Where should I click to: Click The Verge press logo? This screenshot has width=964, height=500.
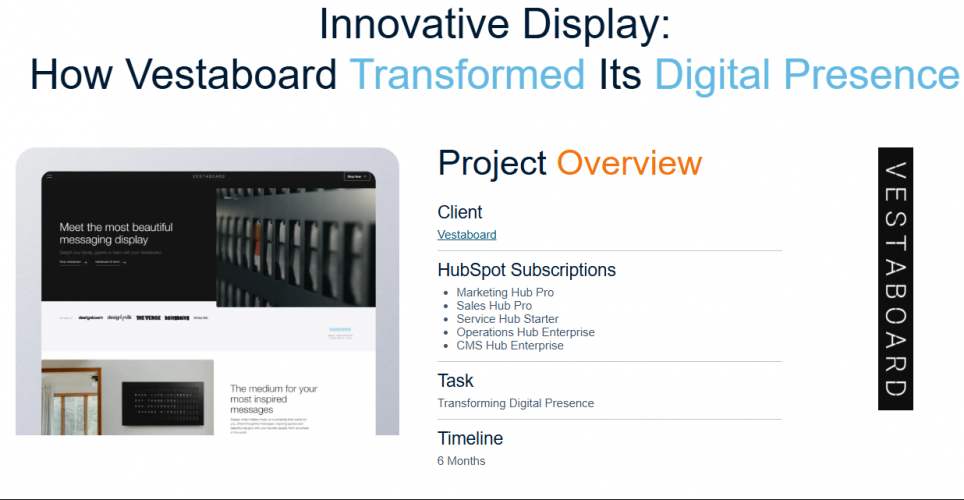(x=148, y=318)
